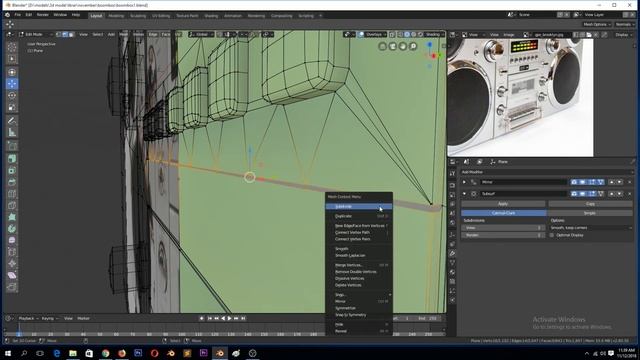
Task: Enable face select mode
Action: pyautogui.click(x=71, y=35)
